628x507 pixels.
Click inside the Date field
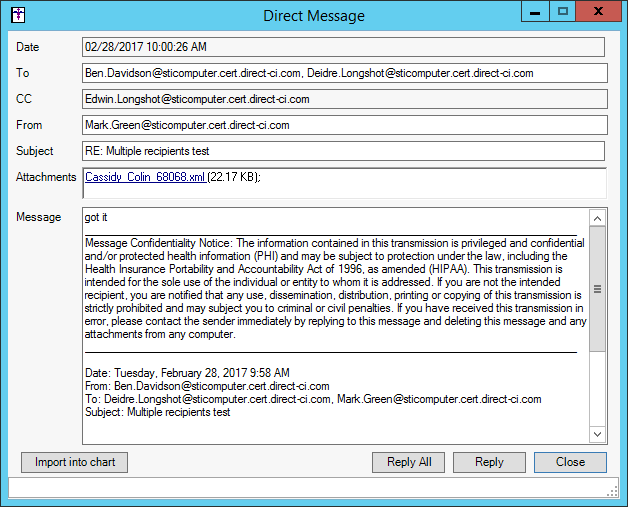(x=343, y=47)
